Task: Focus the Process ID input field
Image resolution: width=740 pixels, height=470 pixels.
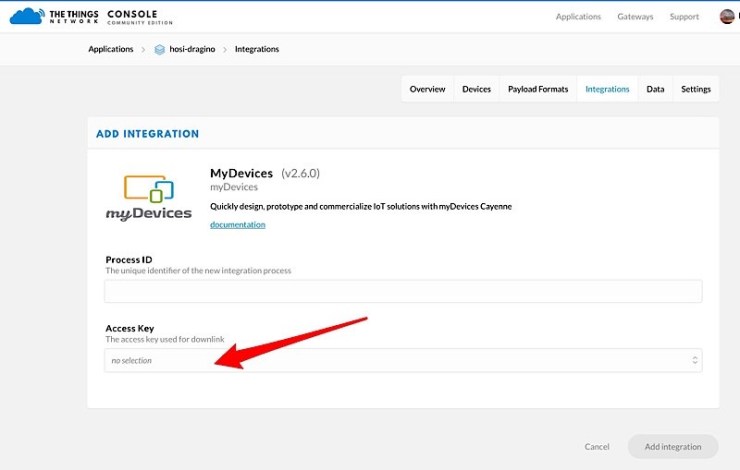Action: pyautogui.click(x=403, y=291)
